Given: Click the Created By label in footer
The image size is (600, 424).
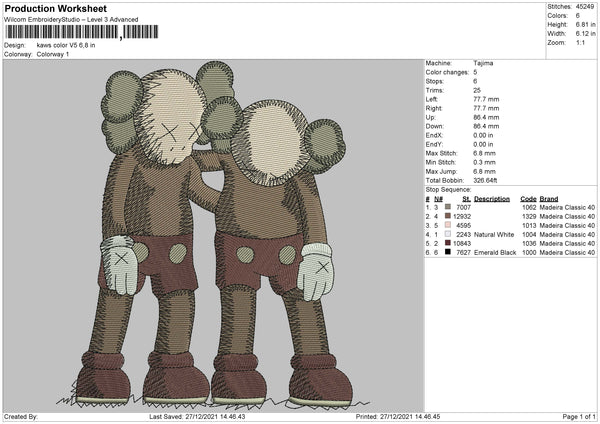Looking at the screenshot, I should point(21,417).
